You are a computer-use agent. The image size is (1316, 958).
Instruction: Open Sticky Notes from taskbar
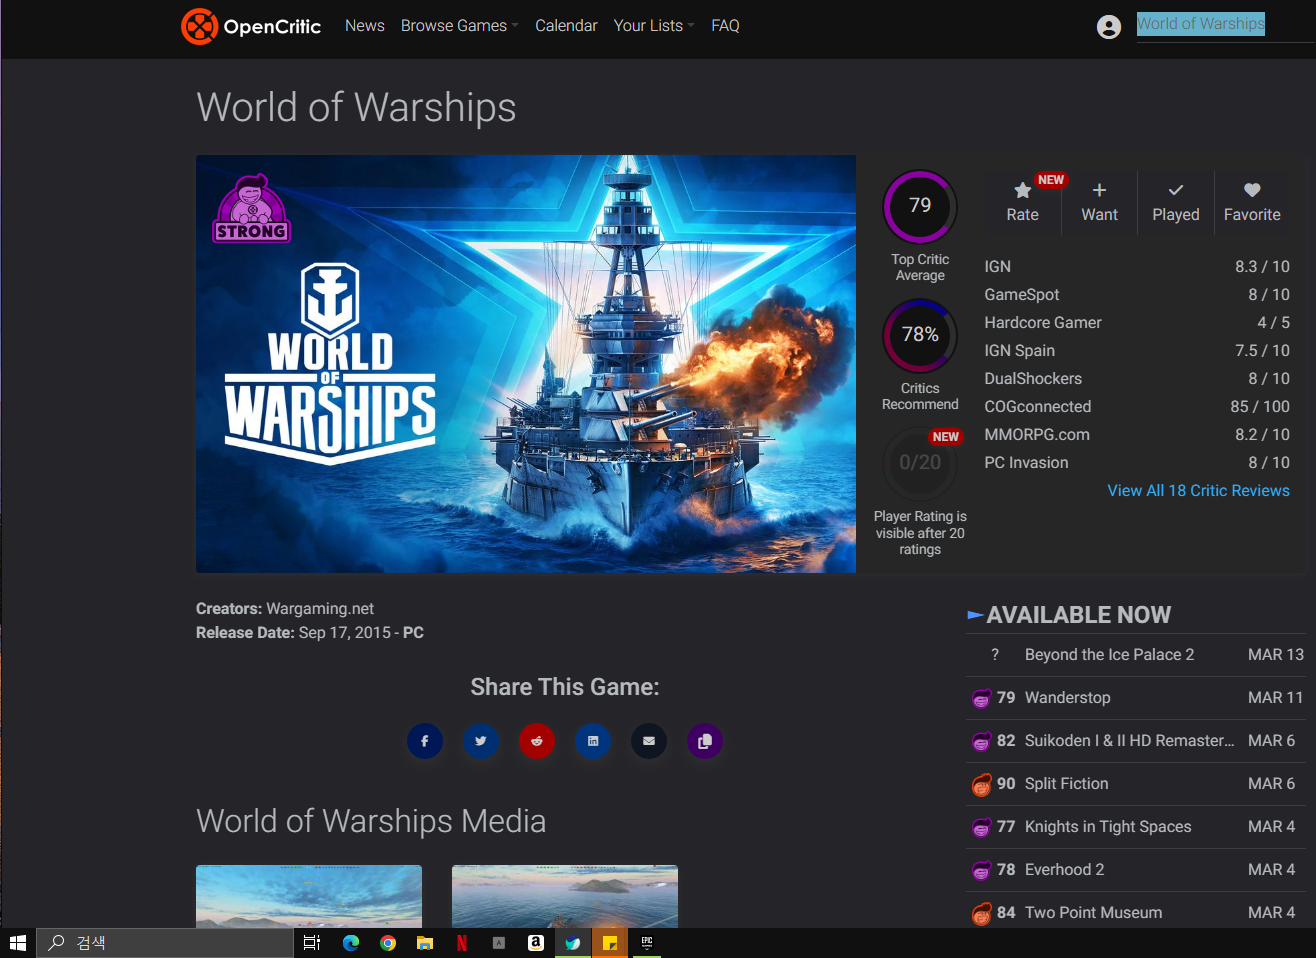point(610,943)
